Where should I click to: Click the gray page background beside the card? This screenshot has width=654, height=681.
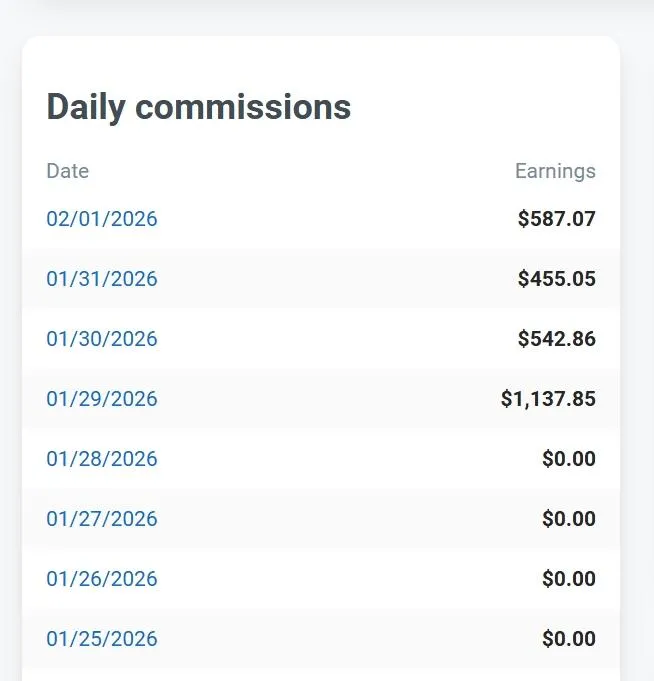pyautogui.click(x=637, y=350)
